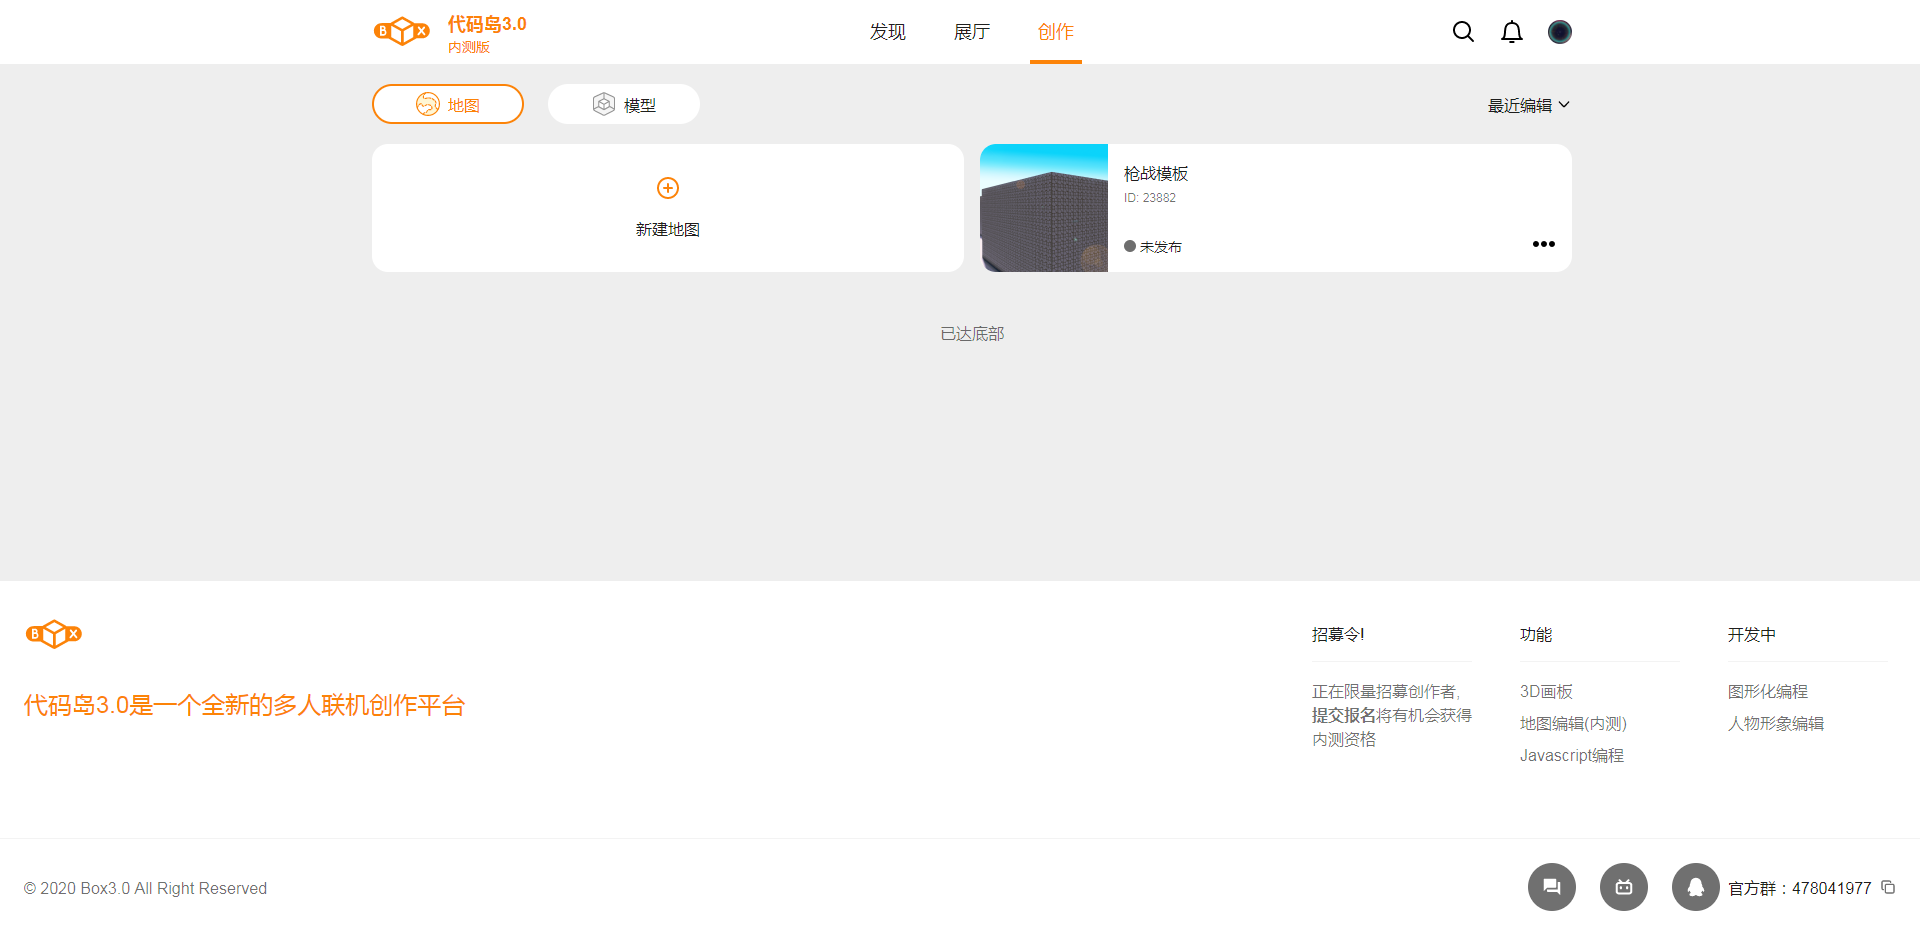The image size is (1920, 935).
Task: Click the © 2020 Box3.0 copyright text
Action: pos(146,888)
